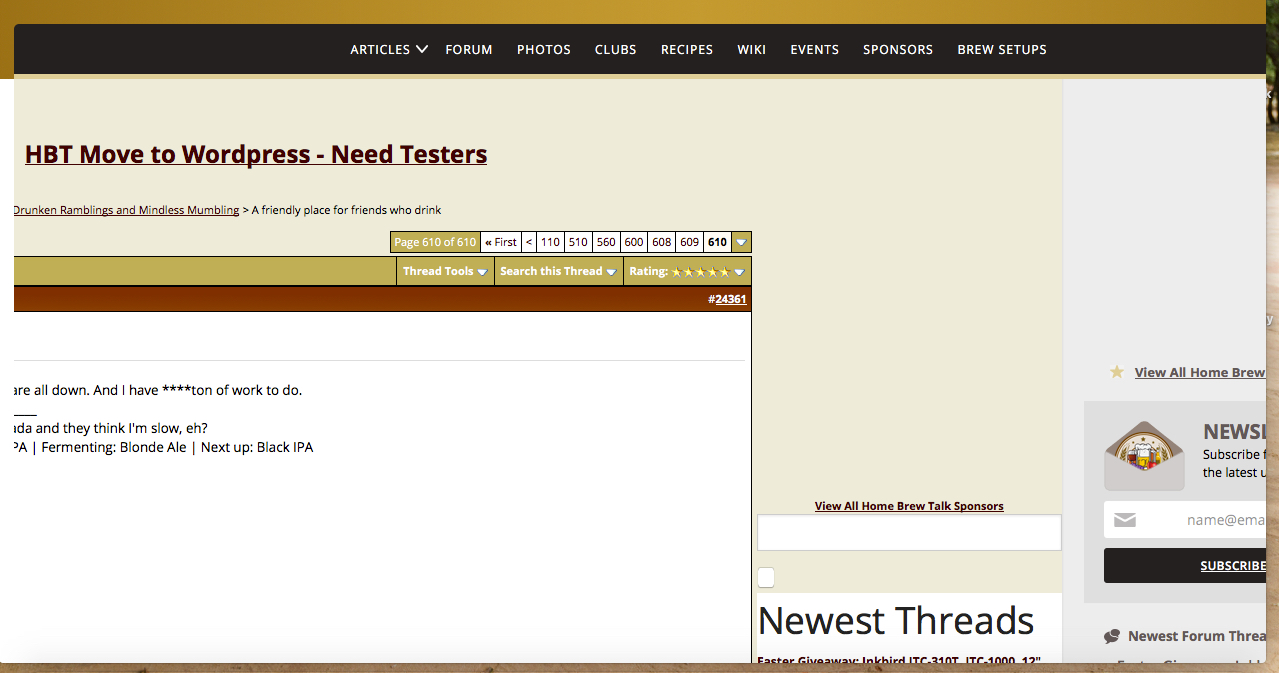The width and height of the screenshot is (1280, 674).
Task: Open the Thread Tools dropdown
Action: pos(445,271)
